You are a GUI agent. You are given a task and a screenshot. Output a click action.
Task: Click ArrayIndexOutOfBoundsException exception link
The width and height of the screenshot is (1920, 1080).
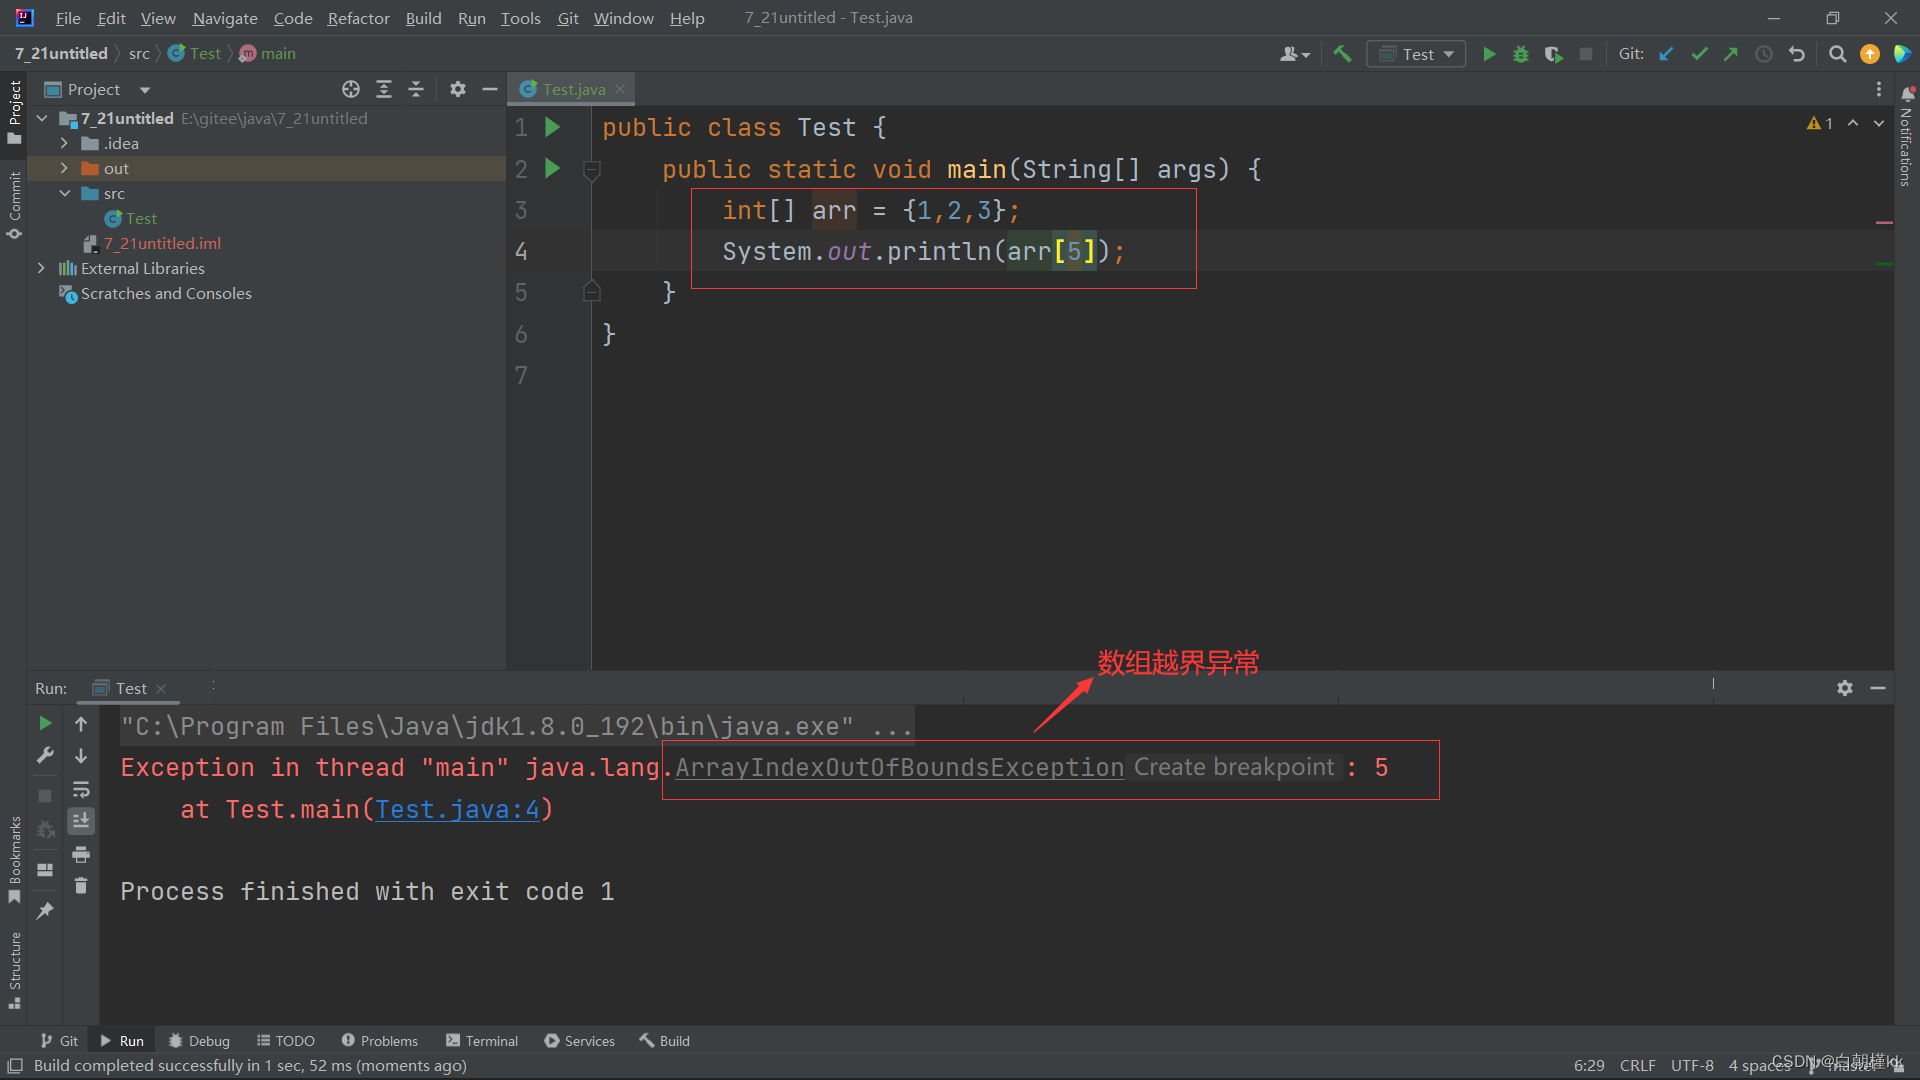pos(900,767)
